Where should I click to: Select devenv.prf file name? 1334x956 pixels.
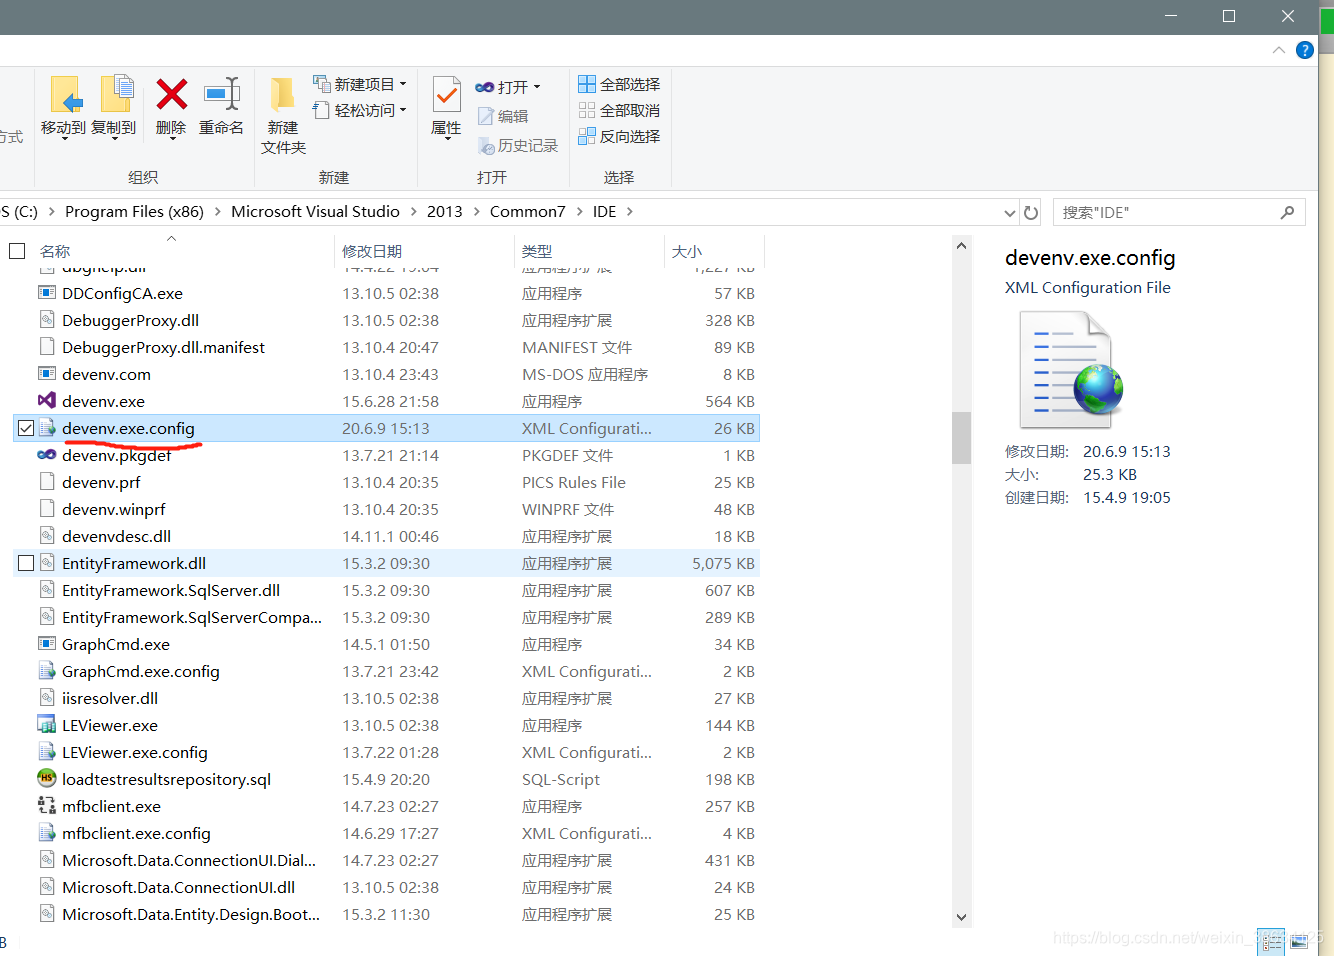pyautogui.click(x=101, y=482)
